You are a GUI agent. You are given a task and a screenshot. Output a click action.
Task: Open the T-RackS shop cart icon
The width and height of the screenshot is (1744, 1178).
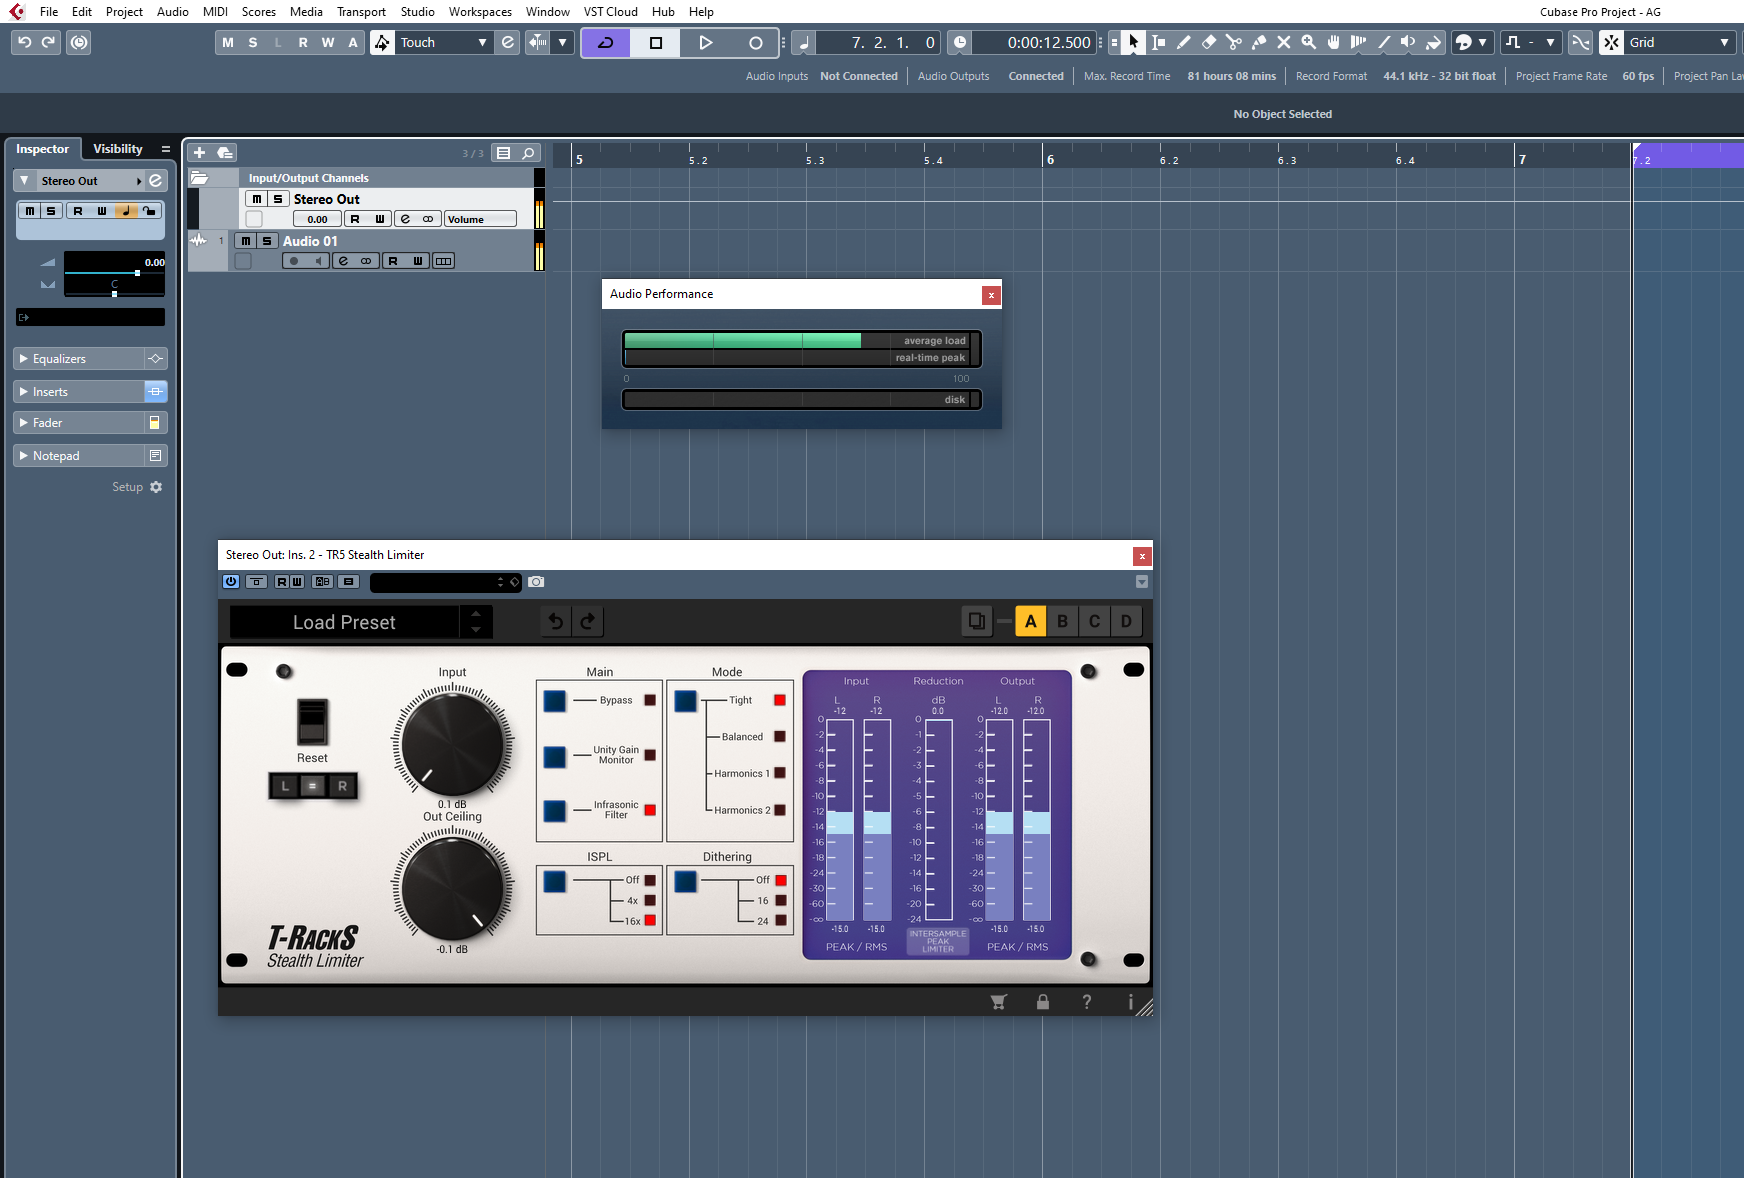pos(998,1002)
